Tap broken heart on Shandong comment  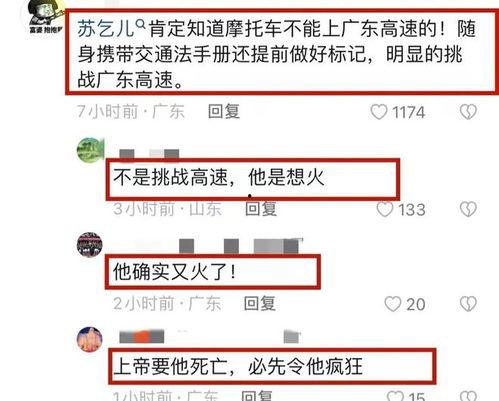(468, 209)
